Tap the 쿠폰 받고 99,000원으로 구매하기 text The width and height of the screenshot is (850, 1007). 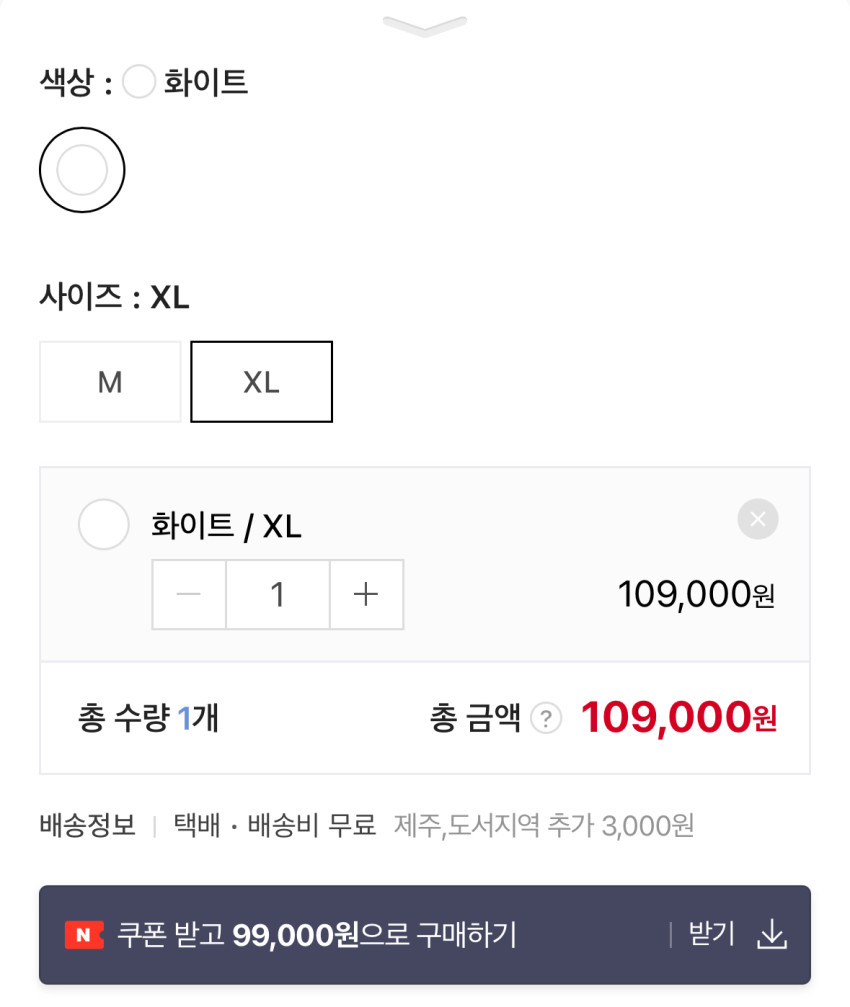tap(317, 935)
